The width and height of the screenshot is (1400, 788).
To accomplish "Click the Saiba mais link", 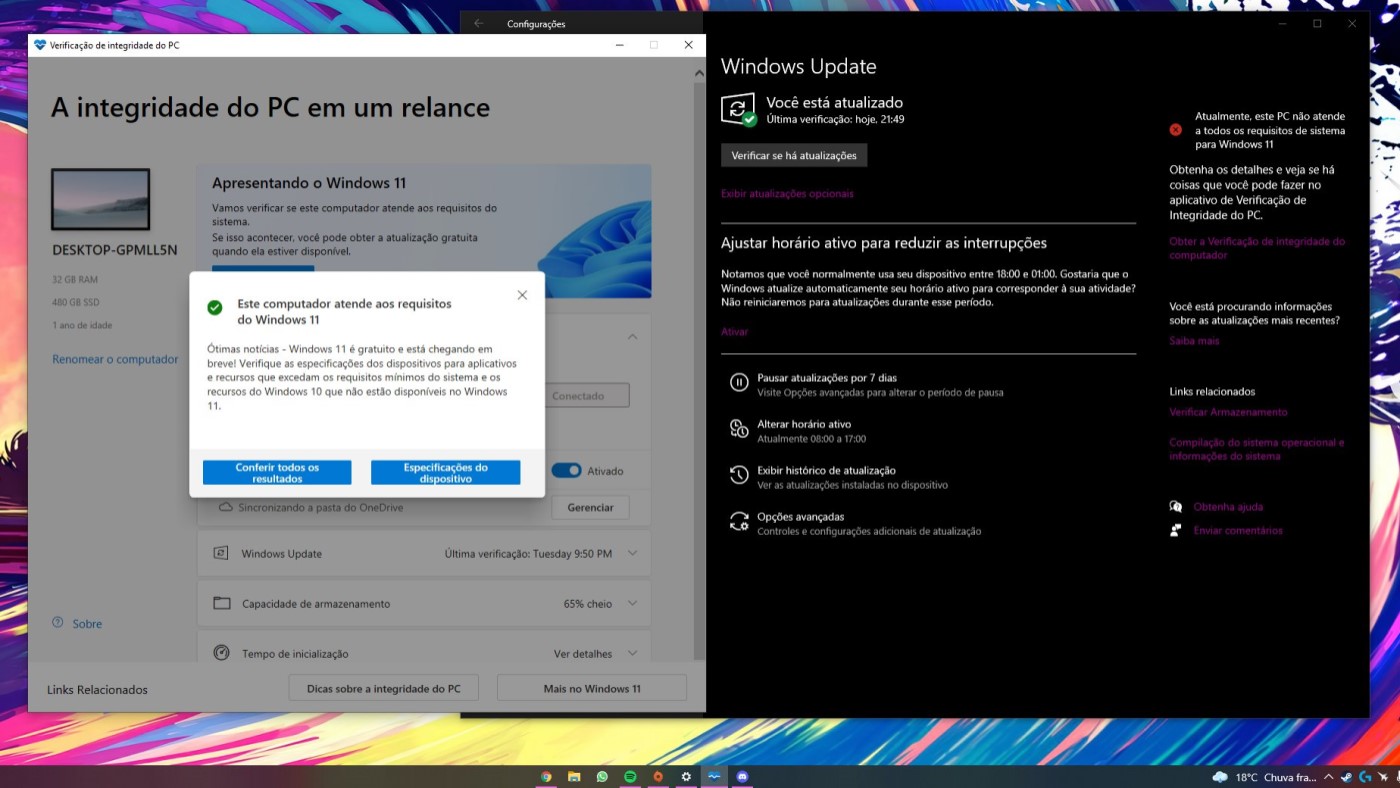I will 1194,341.
